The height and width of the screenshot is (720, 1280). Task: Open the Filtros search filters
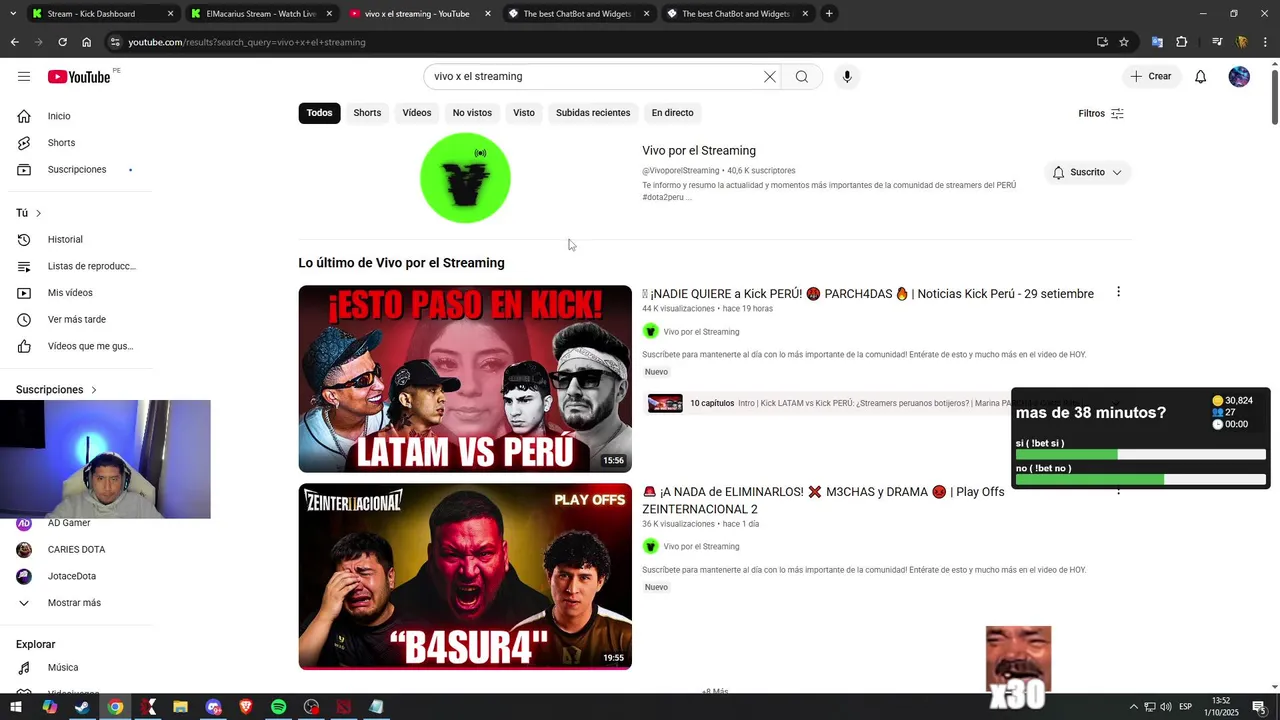(x=1101, y=113)
